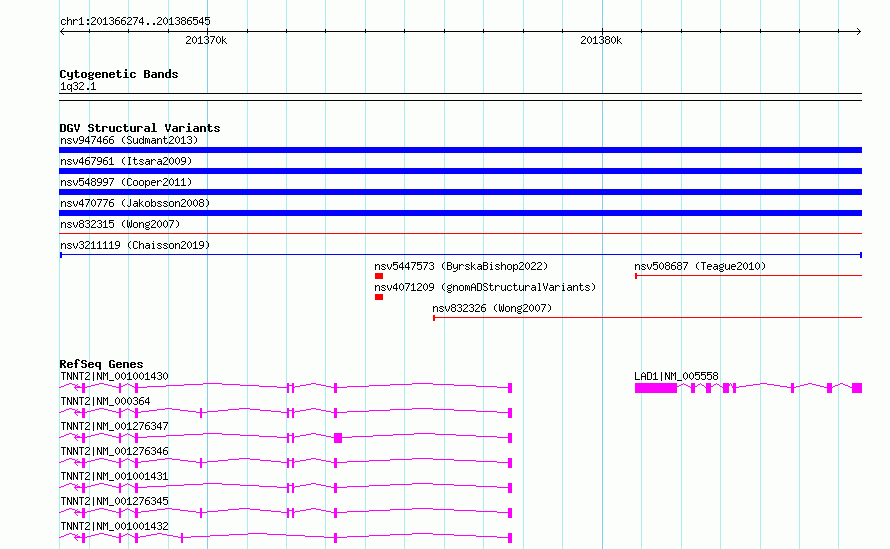This screenshot has width=890, height=549.
Task: Click the TNNT2|NM_000364 transcript label
Action: (x=105, y=401)
